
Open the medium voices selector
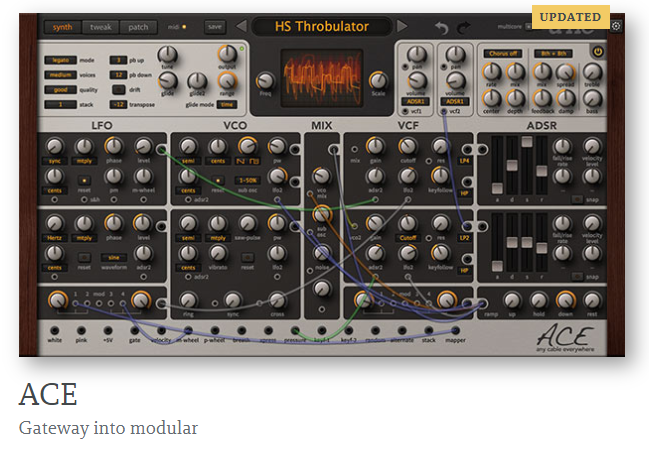tap(60, 75)
